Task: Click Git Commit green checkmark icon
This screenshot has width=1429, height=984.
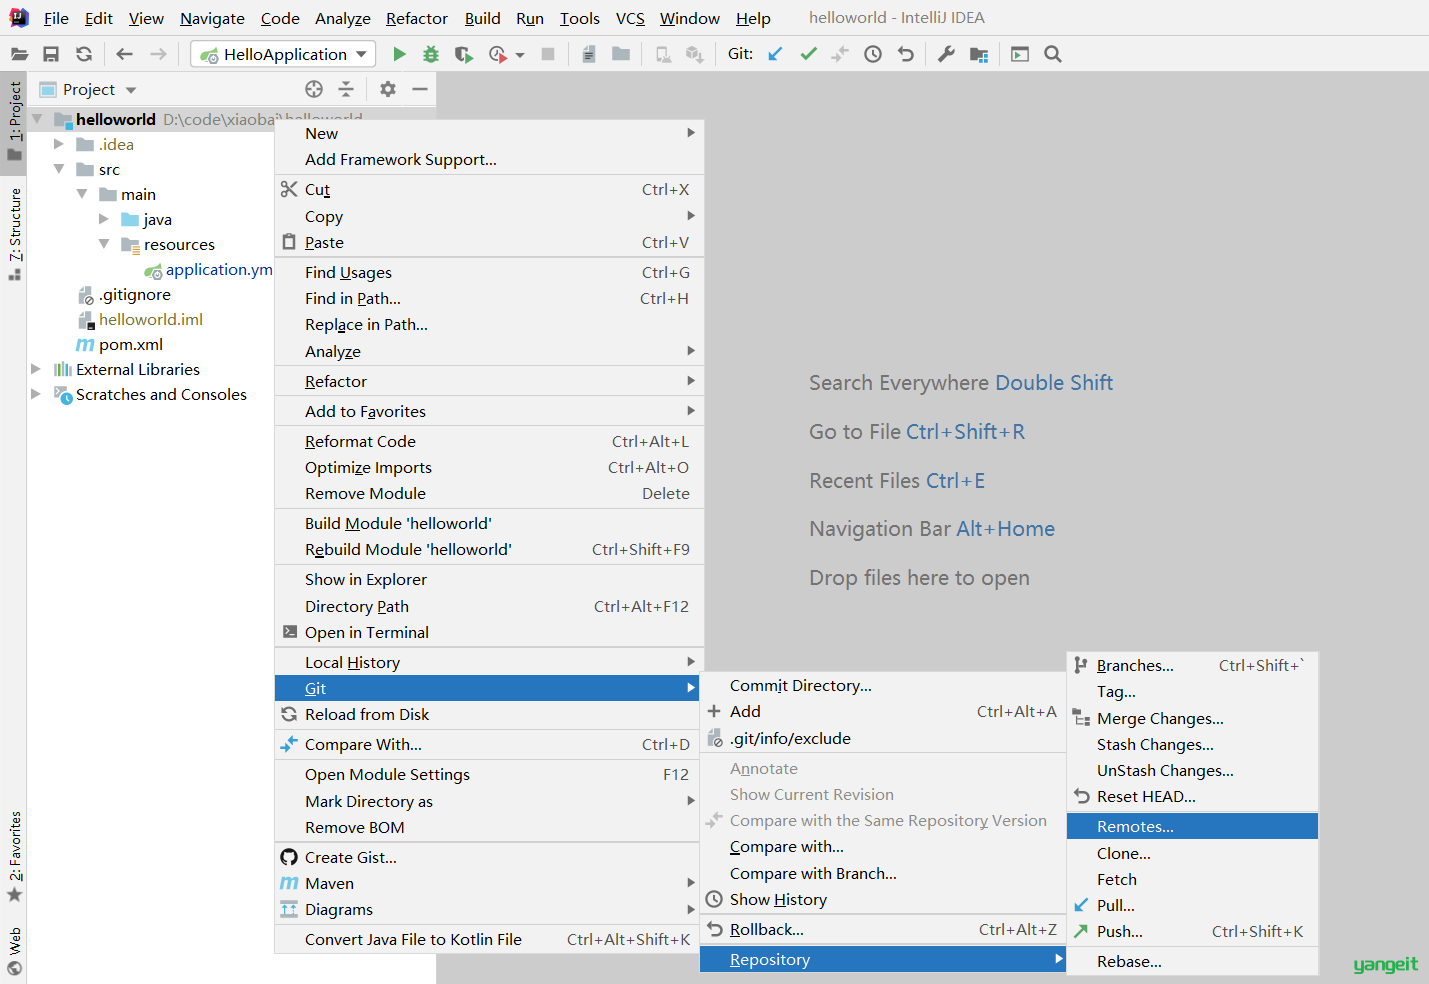Action: 808,54
